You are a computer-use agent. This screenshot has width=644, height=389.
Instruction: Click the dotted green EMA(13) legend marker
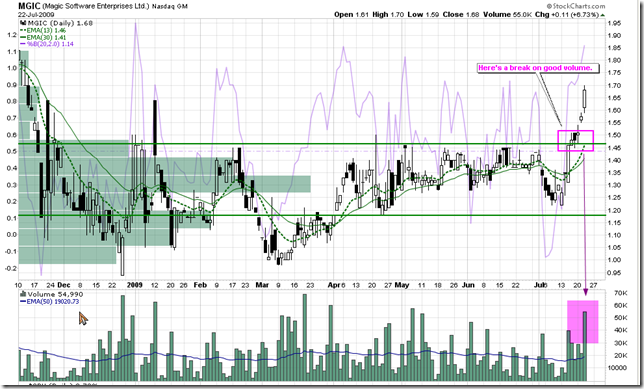[x=23, y=30]
